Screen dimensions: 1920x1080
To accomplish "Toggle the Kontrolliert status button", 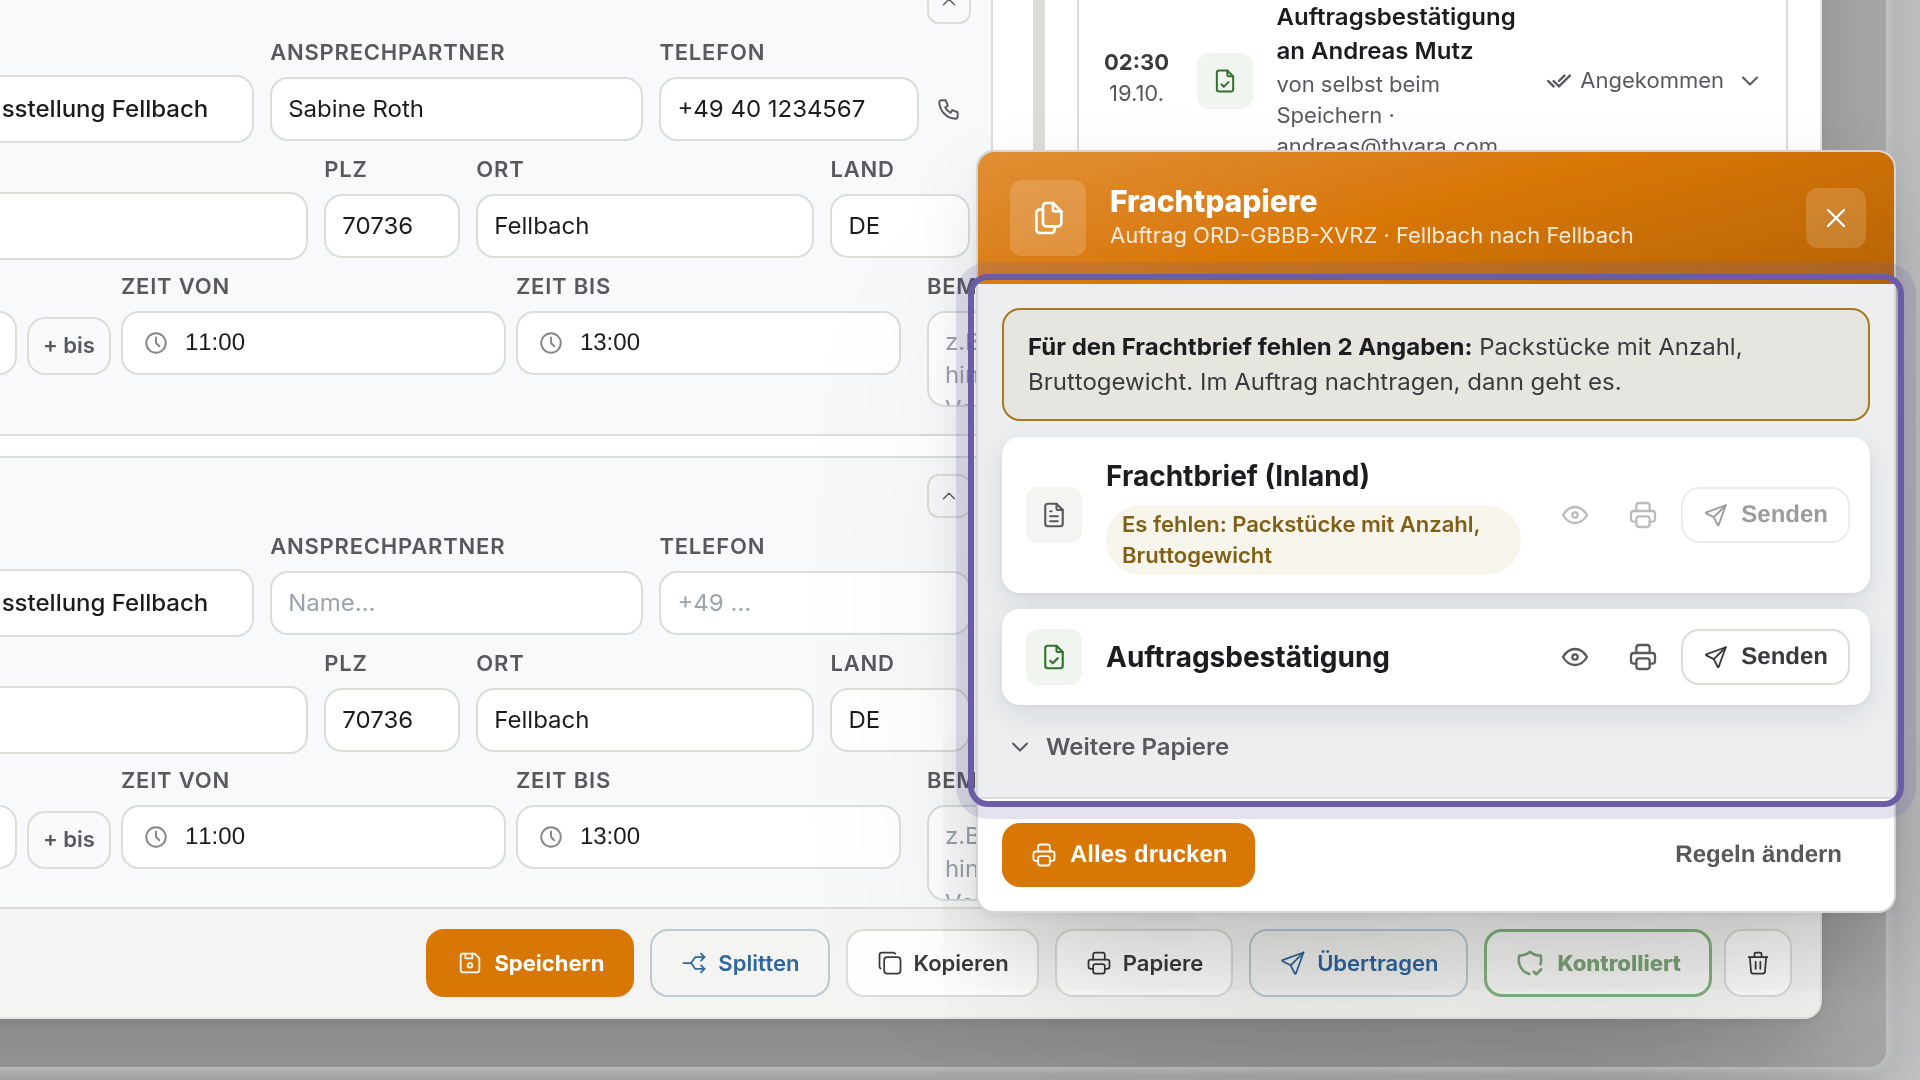I will click(1597, 963).
